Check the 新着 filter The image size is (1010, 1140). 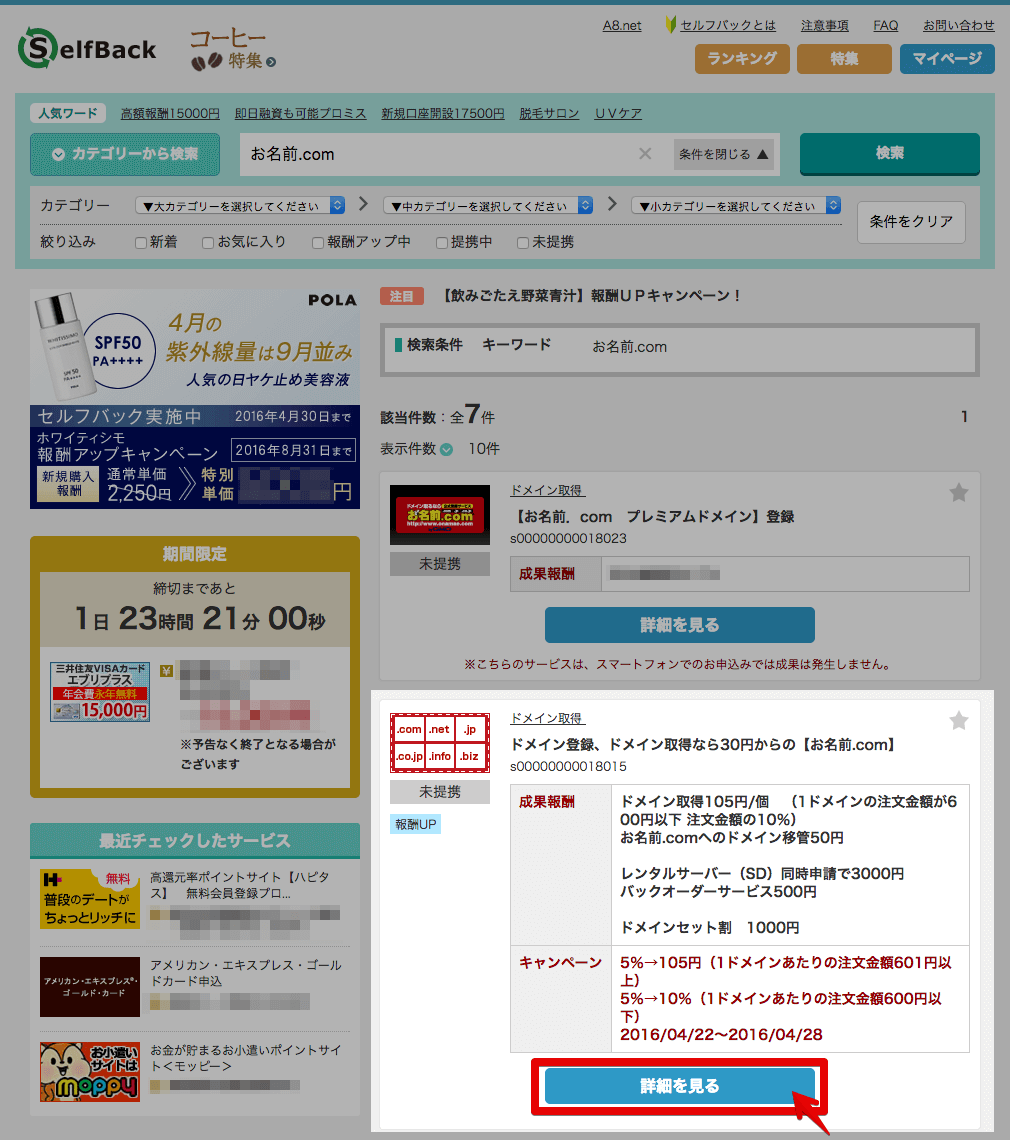pos(141,243)
